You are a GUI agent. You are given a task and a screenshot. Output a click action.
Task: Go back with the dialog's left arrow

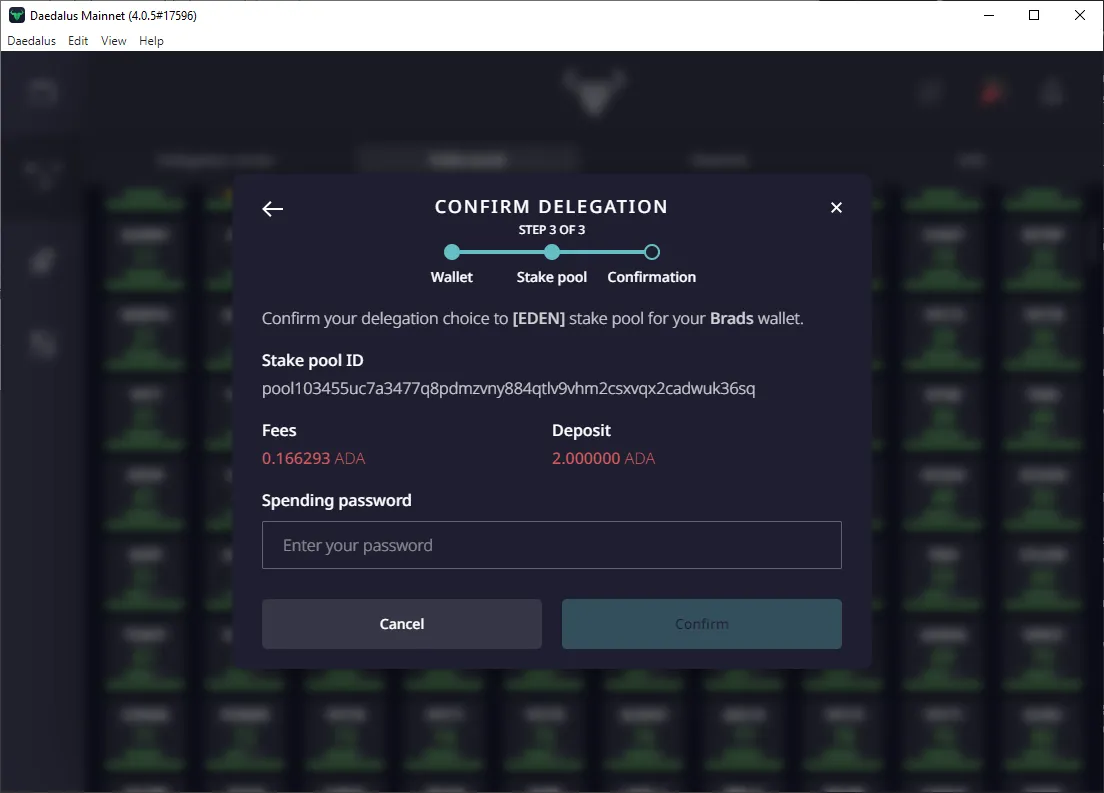point(272,208)
